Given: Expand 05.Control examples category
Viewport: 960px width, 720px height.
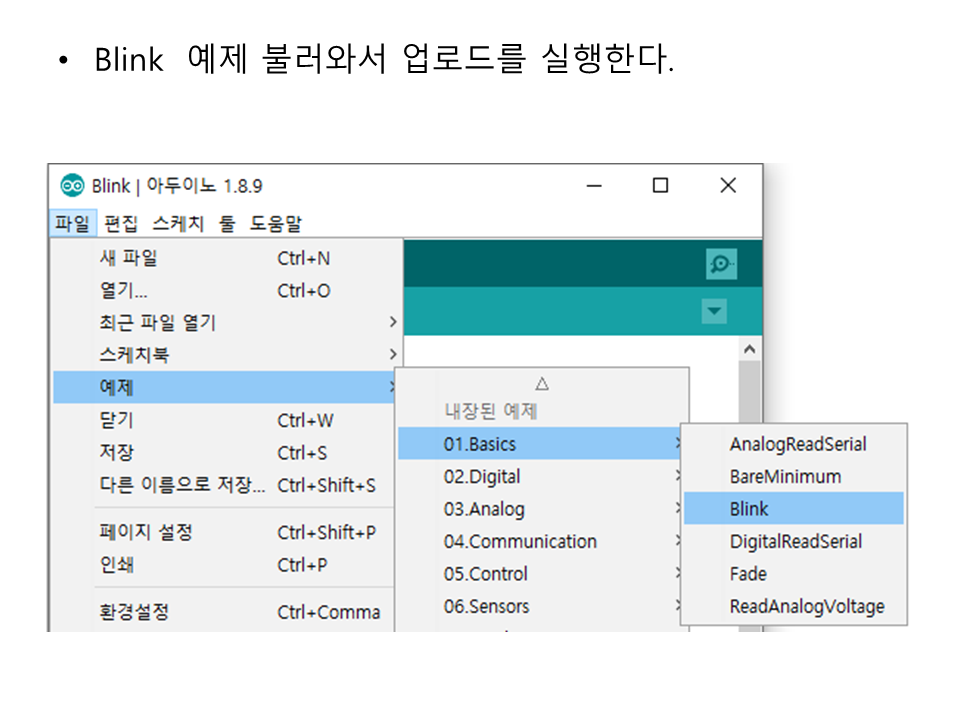Looking at the screenshot, I should coord(540,574).
